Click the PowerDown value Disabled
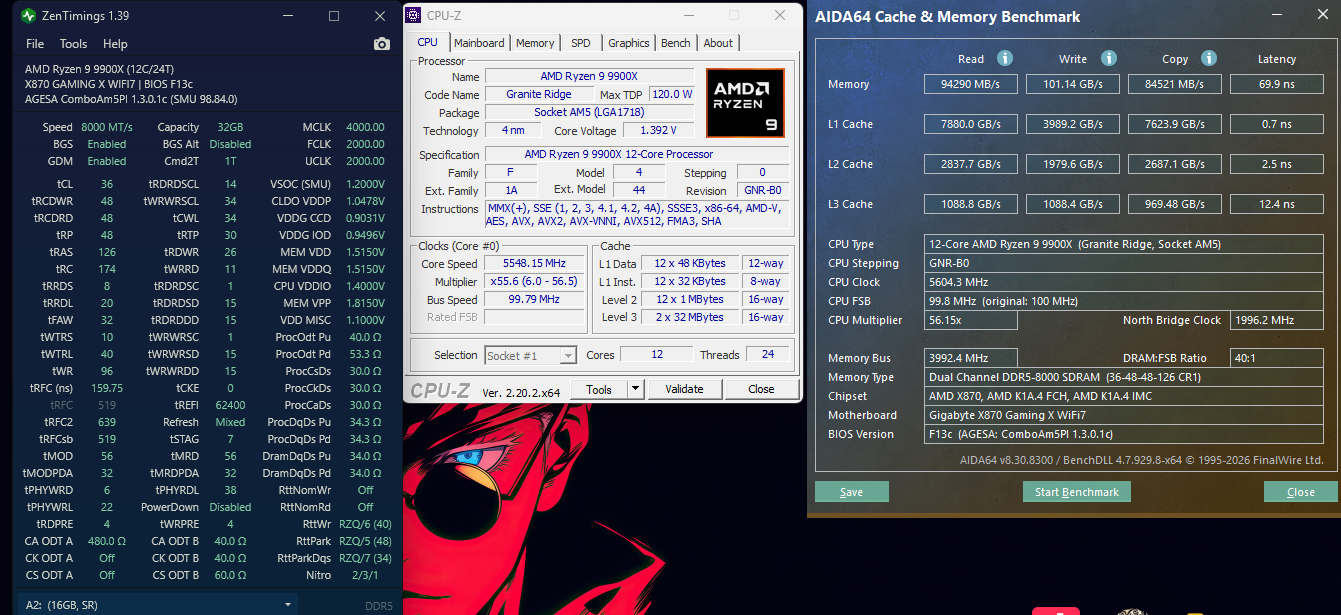The height and width of the screenshot is (615, 1341). pyautogui.click(x=231, y=507)
